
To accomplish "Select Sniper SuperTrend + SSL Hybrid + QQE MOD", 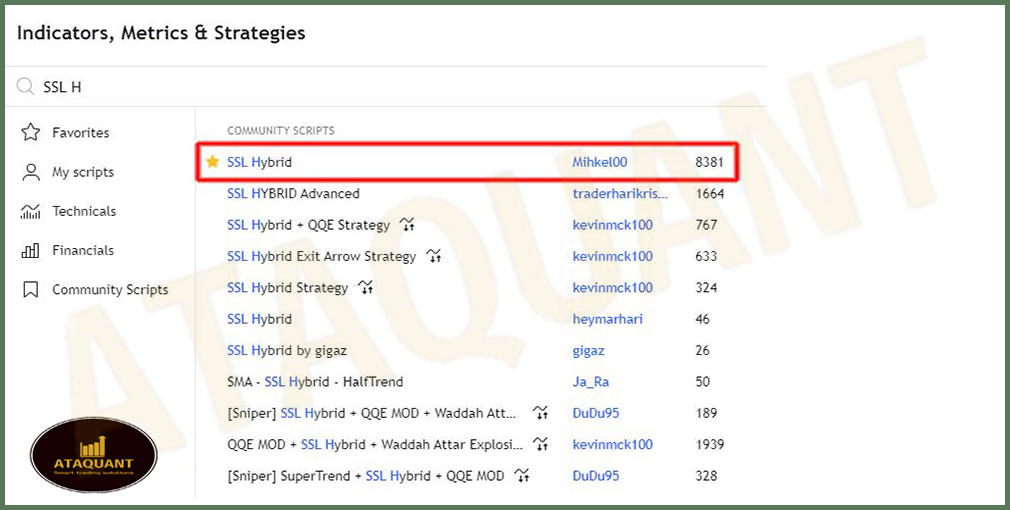I will pyautogui.click(x=366, y=476).
